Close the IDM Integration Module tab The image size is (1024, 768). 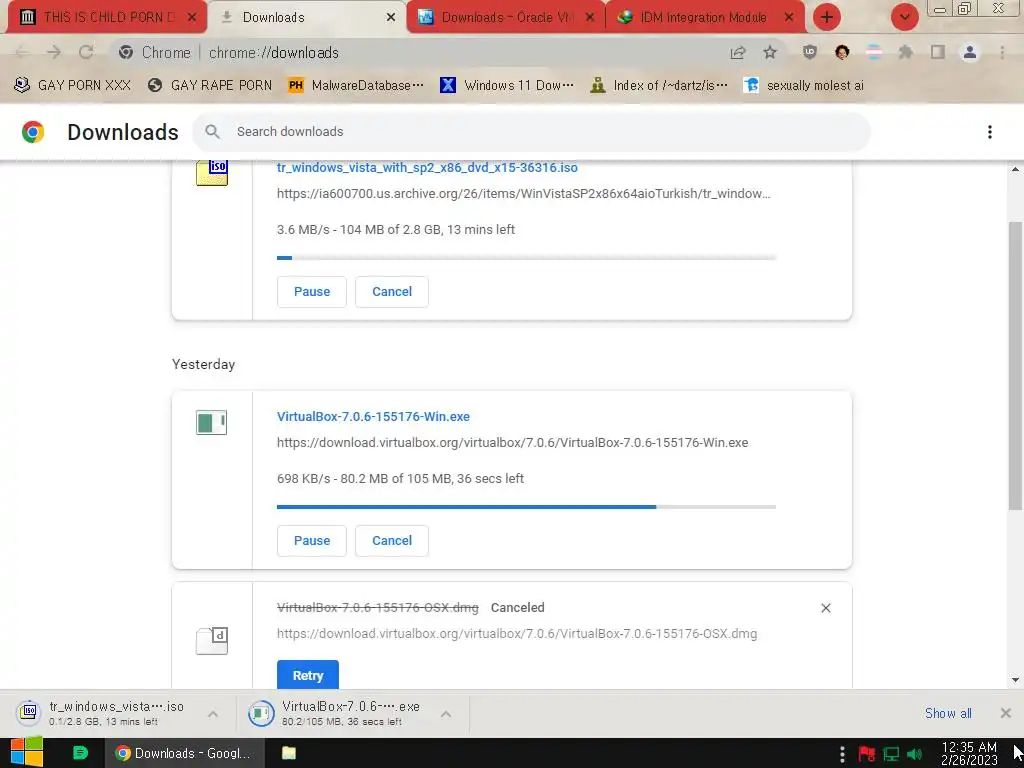pos(789,18)
